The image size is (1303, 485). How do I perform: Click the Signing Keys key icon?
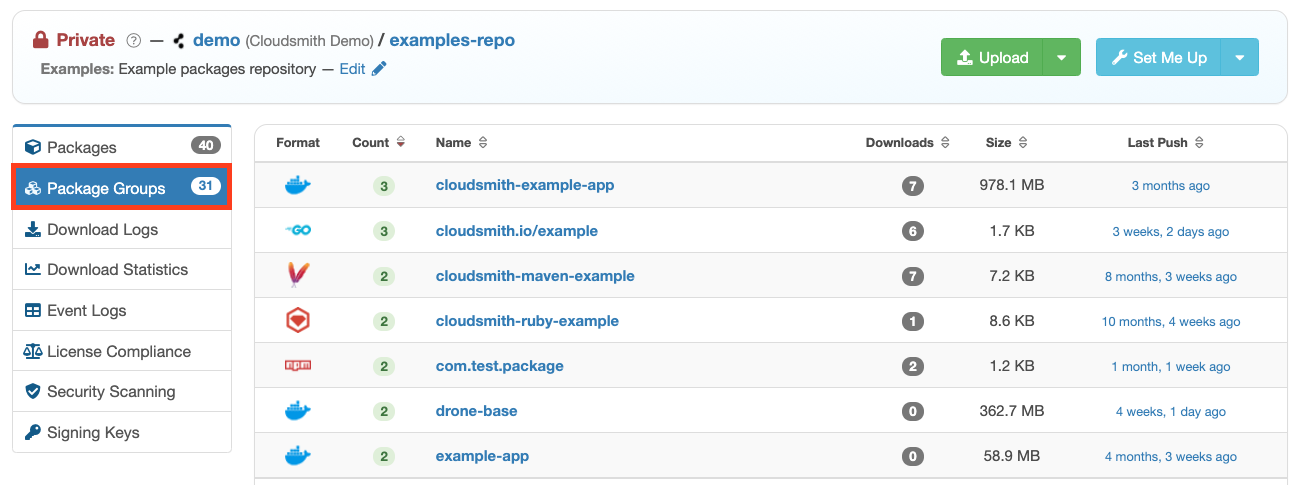pos(32,432)
